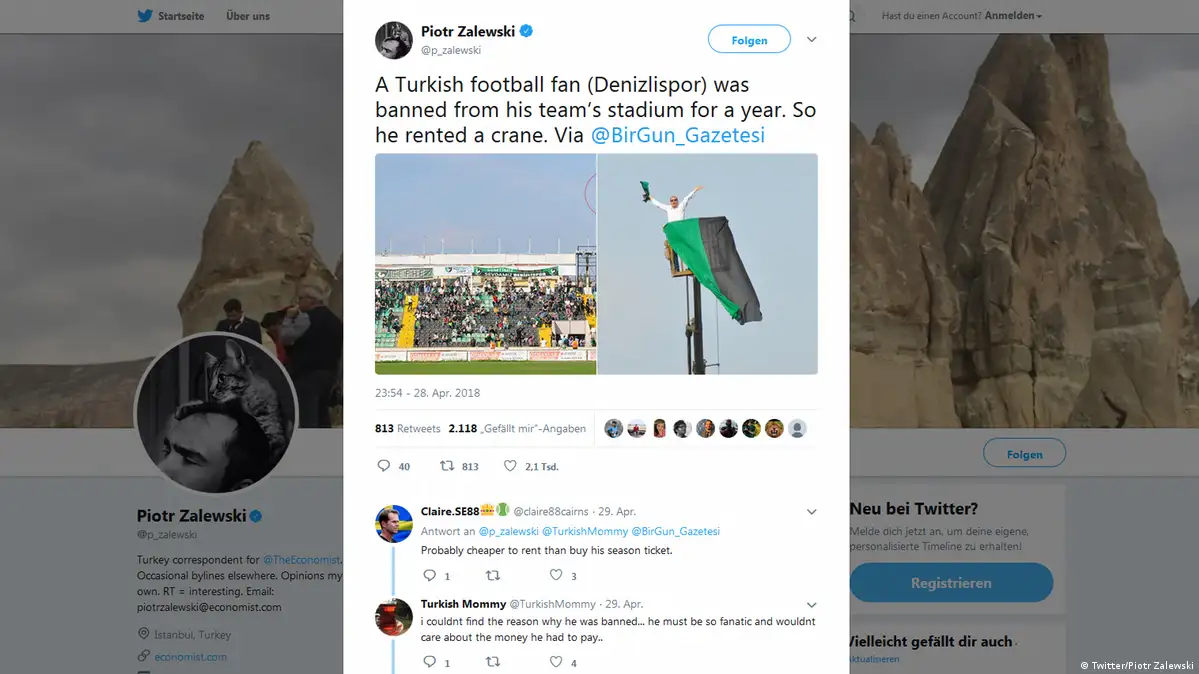Open the Claire.SE88 reply options chevron
Screen dimensions: 1199x674
[811, 511]
